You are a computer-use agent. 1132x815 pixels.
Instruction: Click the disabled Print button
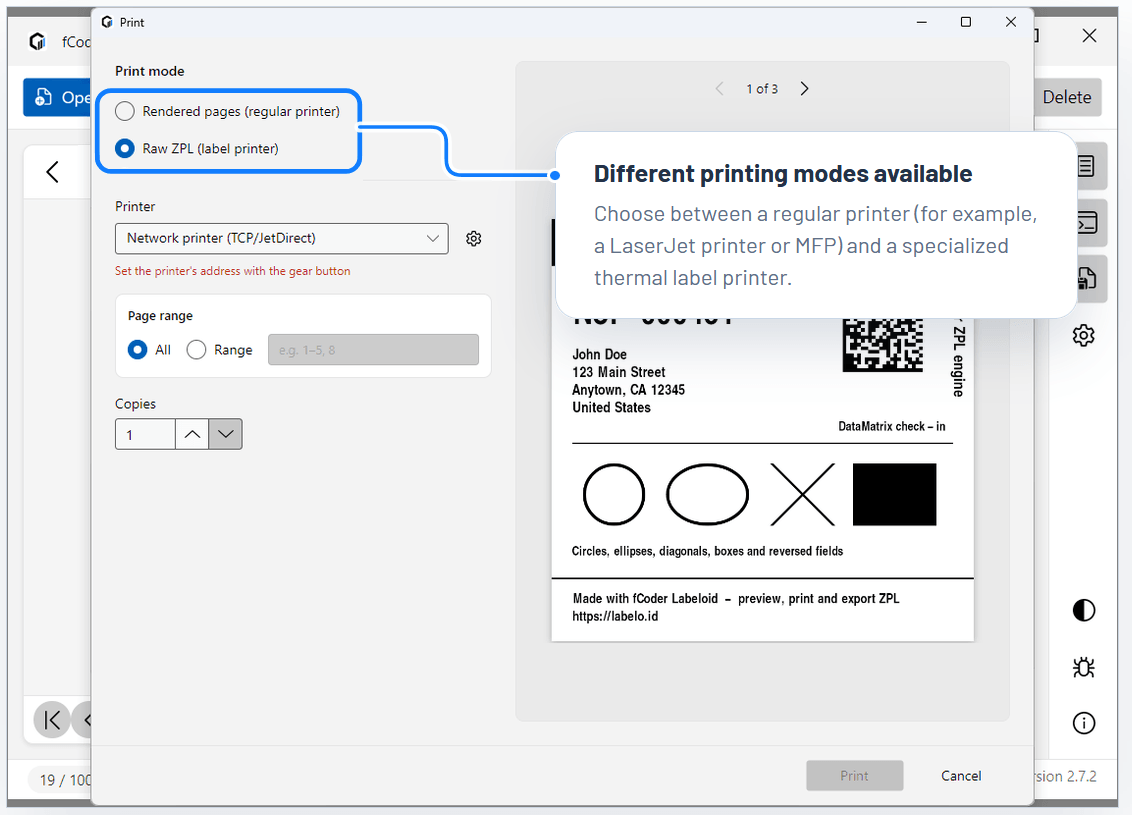[x=855, y=775]
